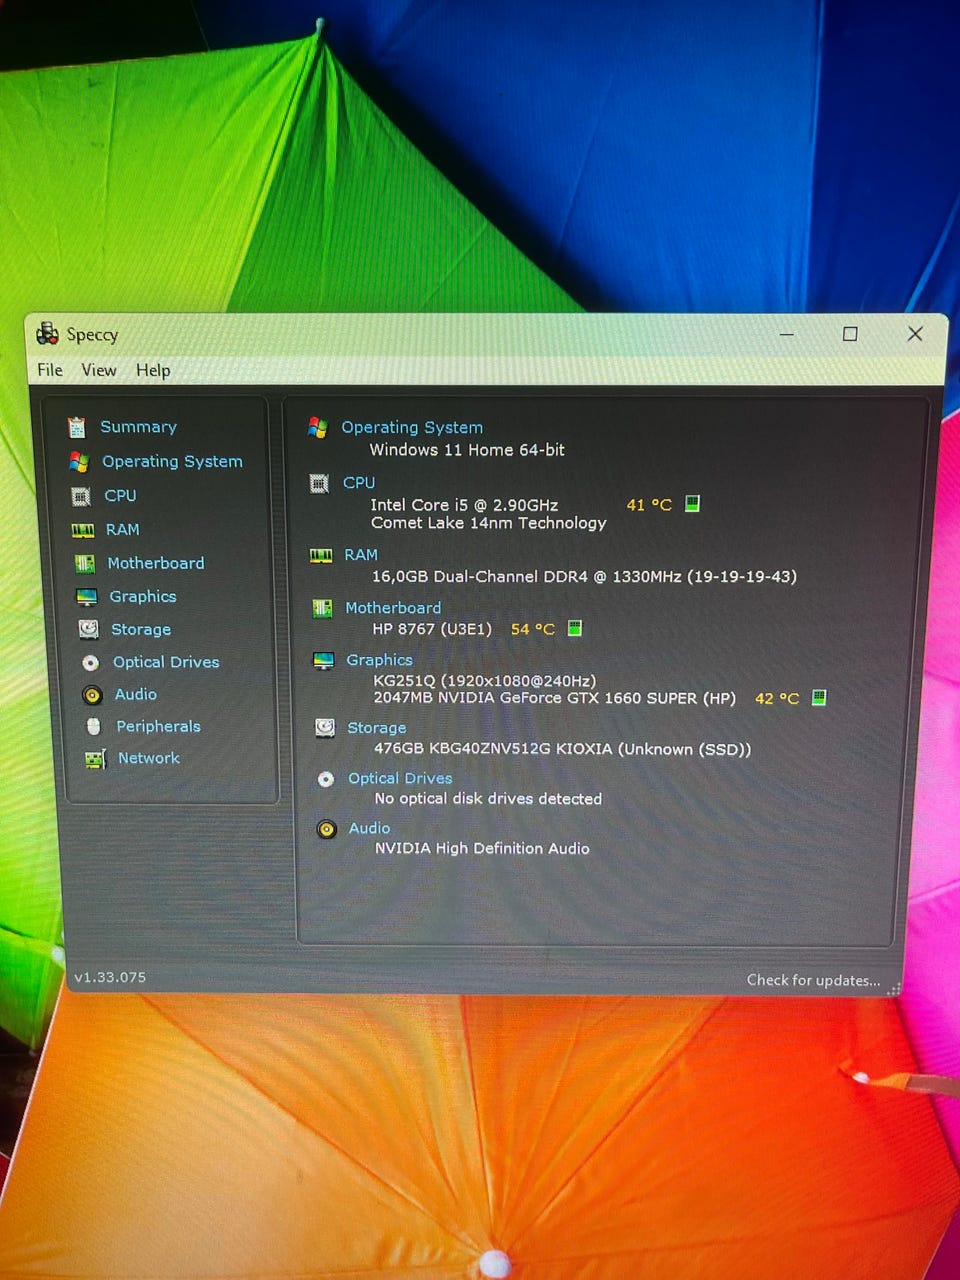Click KG251Q monitor resolution text
960x1280 pixels.
click(x=485, y=681)
